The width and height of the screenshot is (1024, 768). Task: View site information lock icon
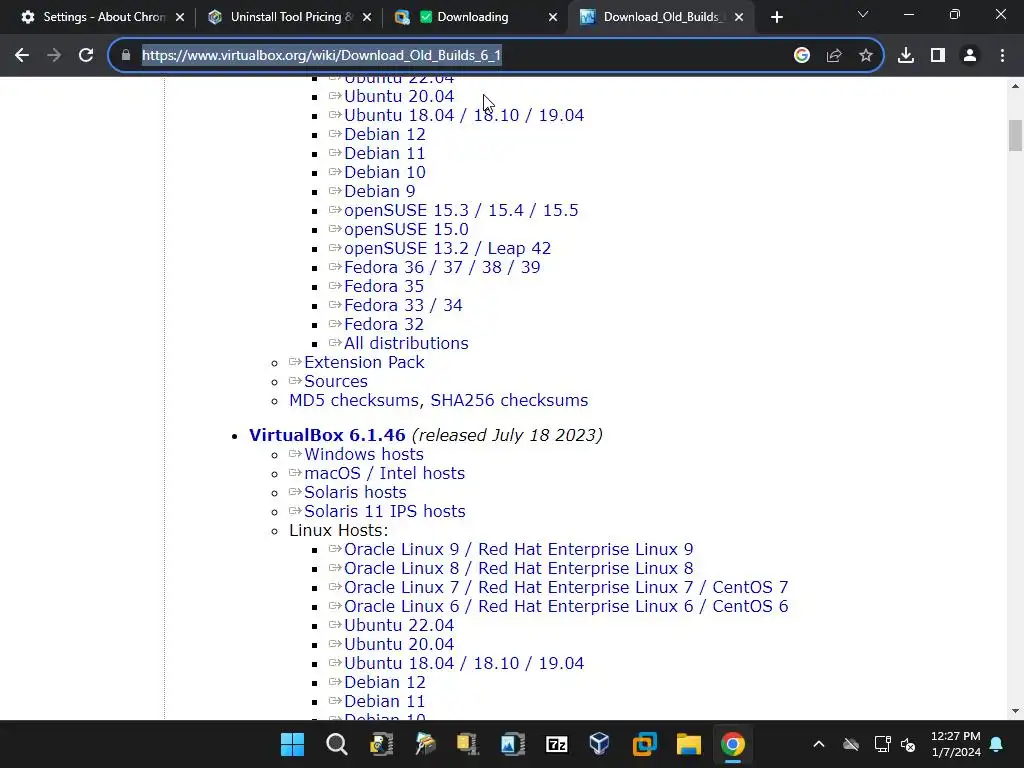(x=126, y=56)
